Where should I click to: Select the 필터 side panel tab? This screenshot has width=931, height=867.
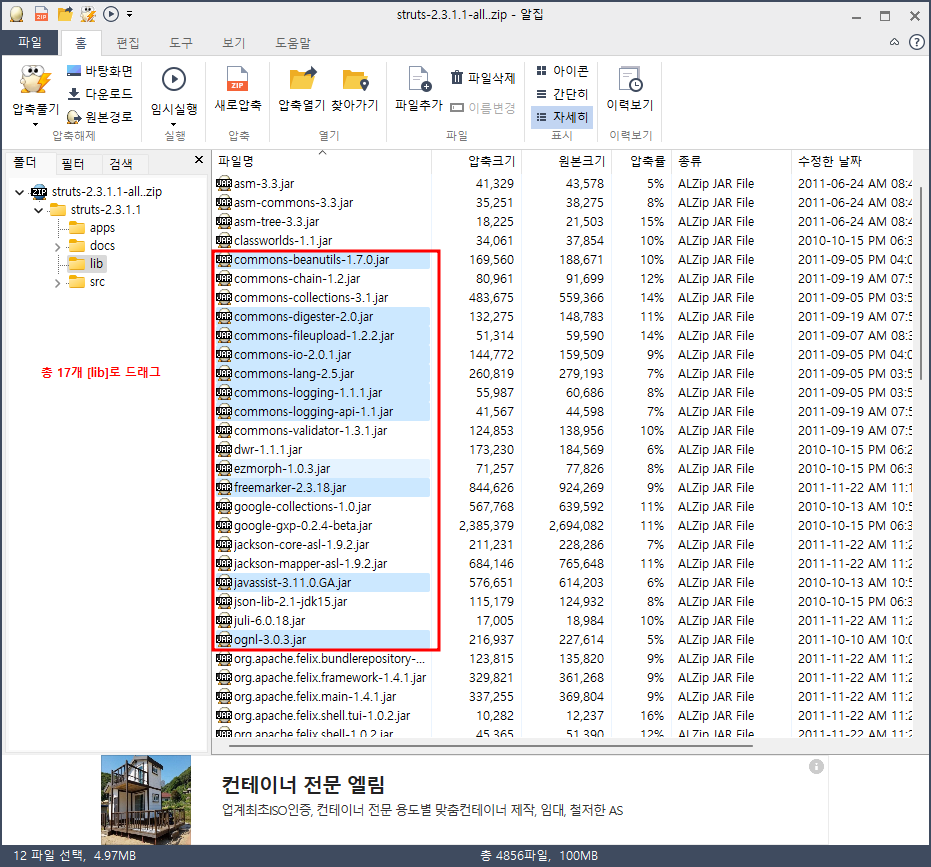click(x=72, y=164)
